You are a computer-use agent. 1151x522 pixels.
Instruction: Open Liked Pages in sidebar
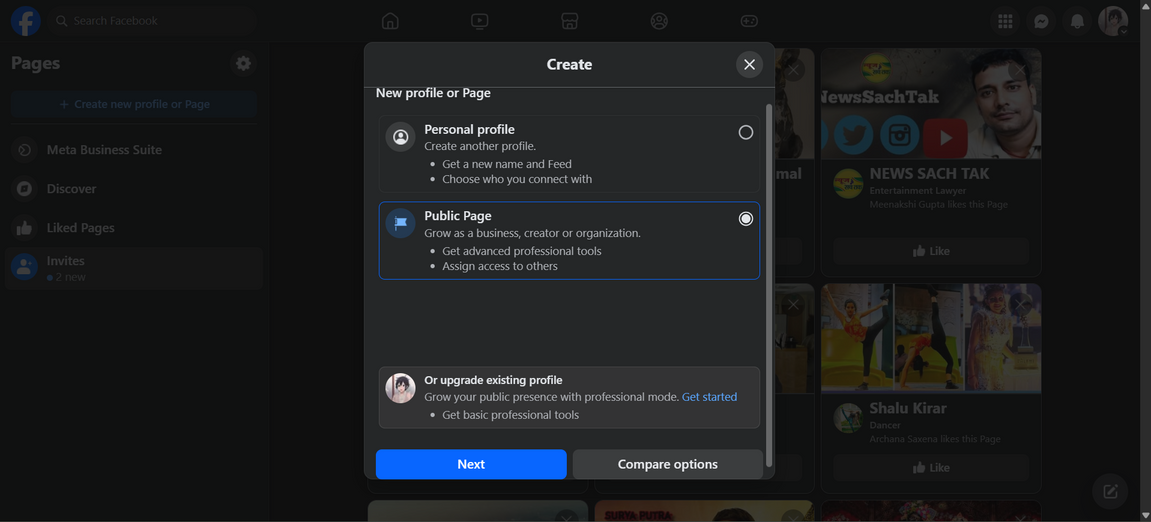pos(80,228)
